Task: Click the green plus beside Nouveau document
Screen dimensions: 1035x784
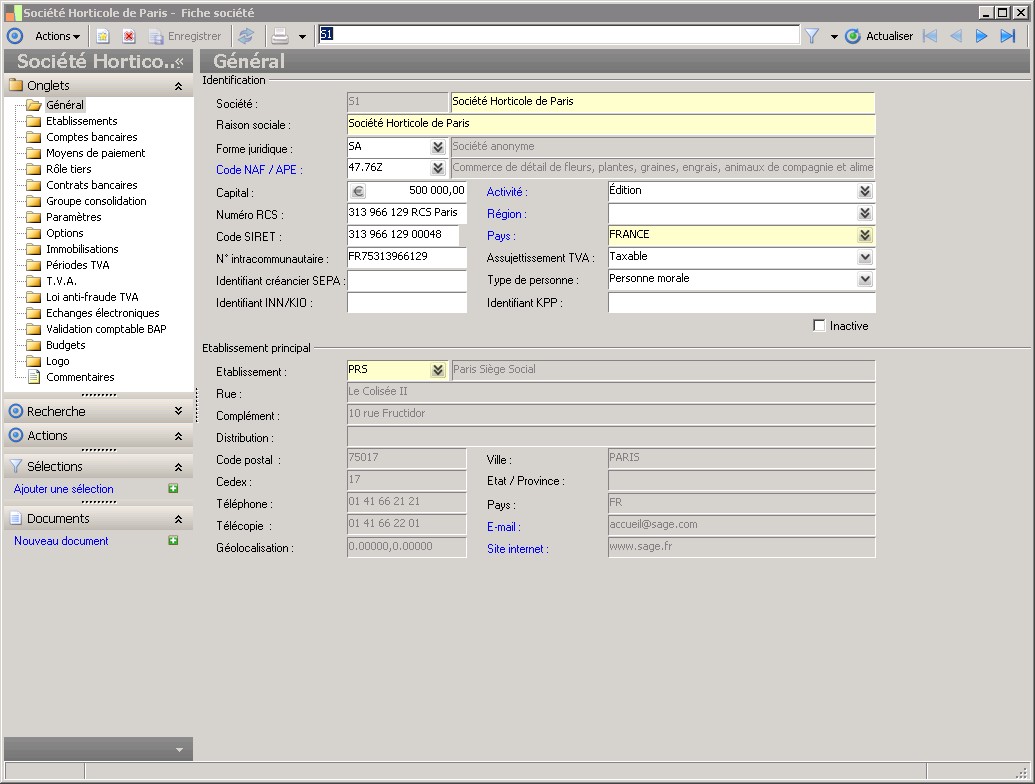Action: 173,541
